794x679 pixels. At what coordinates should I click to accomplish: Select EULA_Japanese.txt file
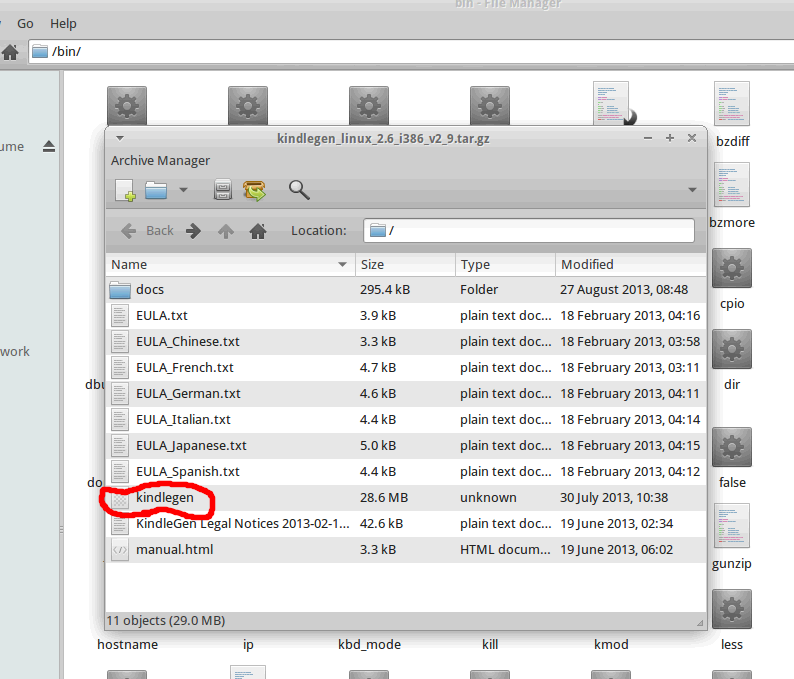[x=406, y=446]
